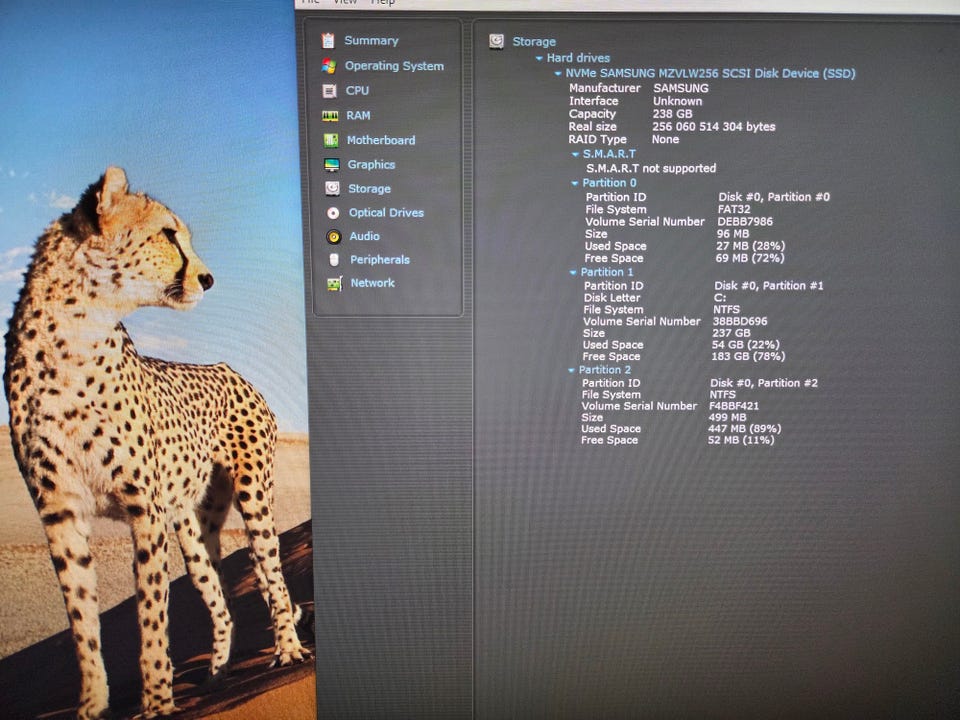Viewport: 960px width, 720px height.
Task: Select the Manufacturer value SAMSUNG
Action: (x=681, y=88)
